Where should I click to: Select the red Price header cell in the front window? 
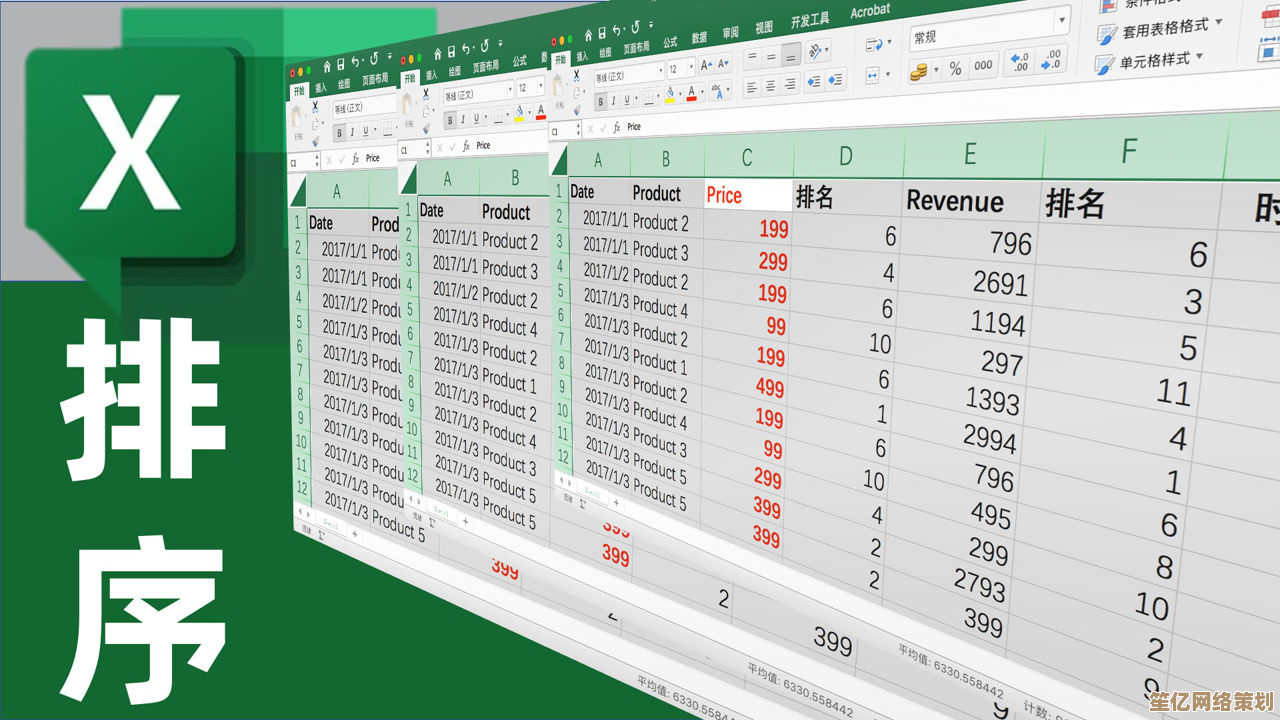click(748, 194)
